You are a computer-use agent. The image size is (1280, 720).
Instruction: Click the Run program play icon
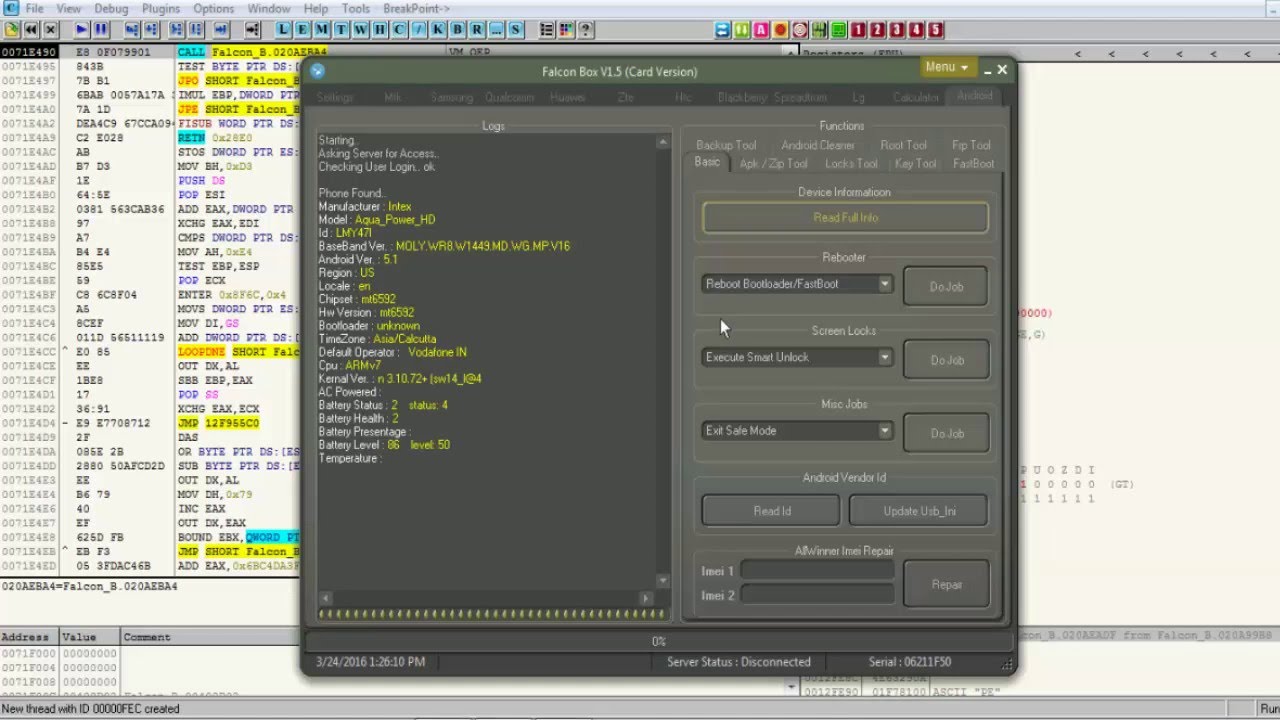pyautogui.click(x=82, y=29)
